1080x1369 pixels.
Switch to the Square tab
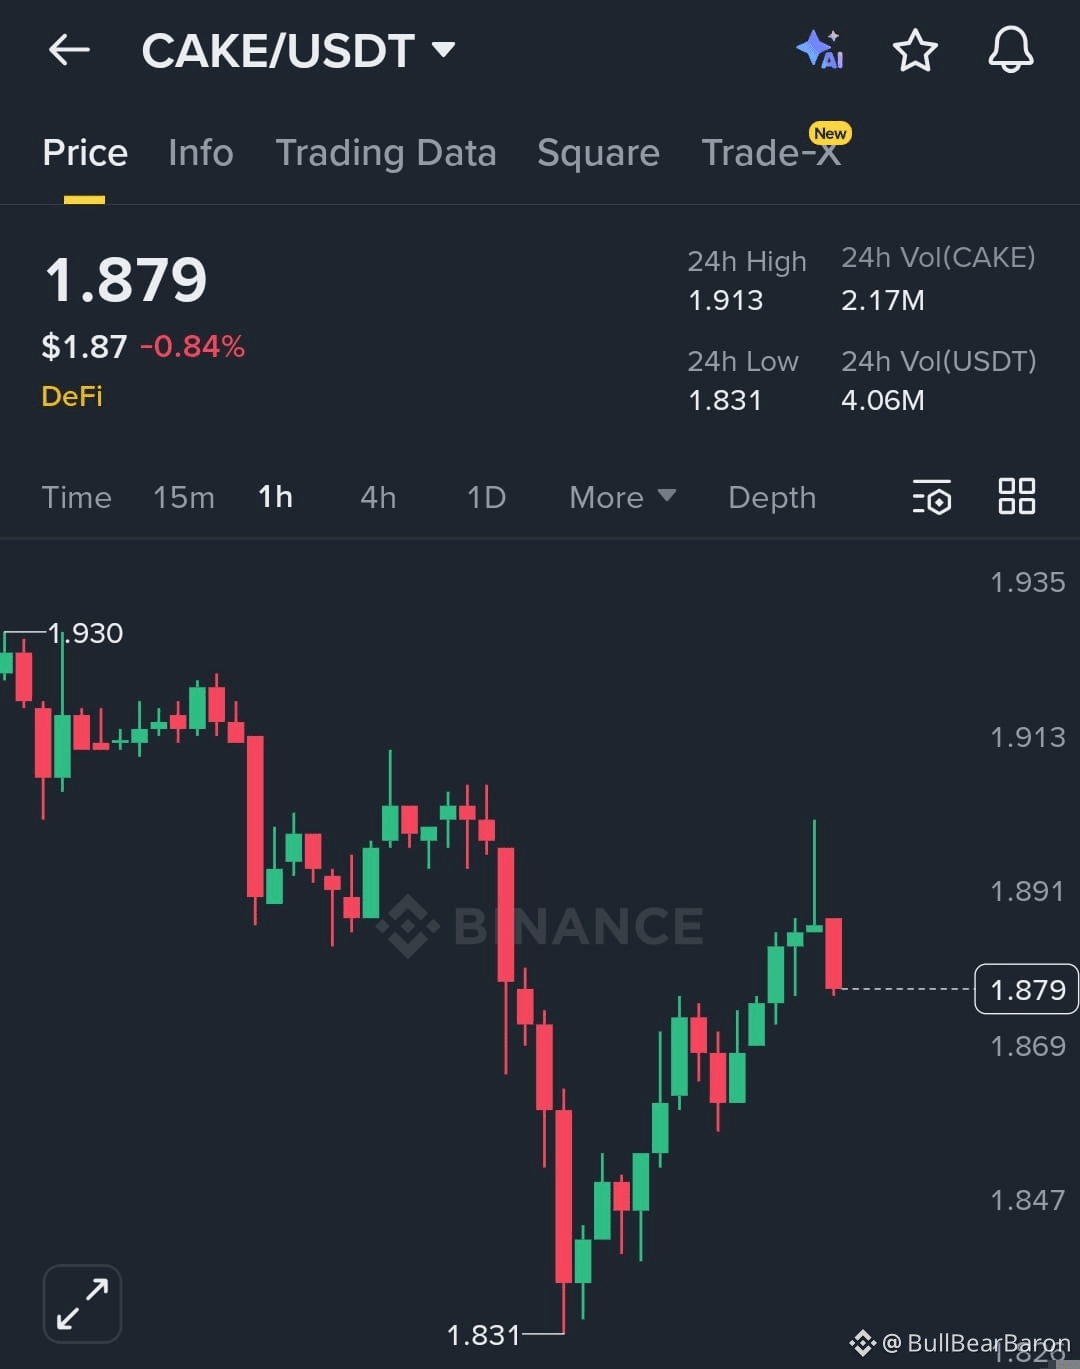point(598,153)
